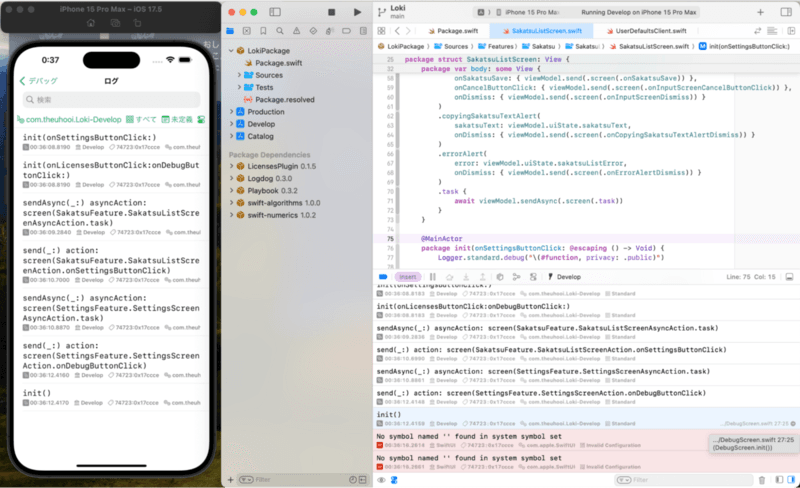Tap the すべて filter in simulator
The height and width of the screenshot is (488, 800).
(x=142, y=119)
